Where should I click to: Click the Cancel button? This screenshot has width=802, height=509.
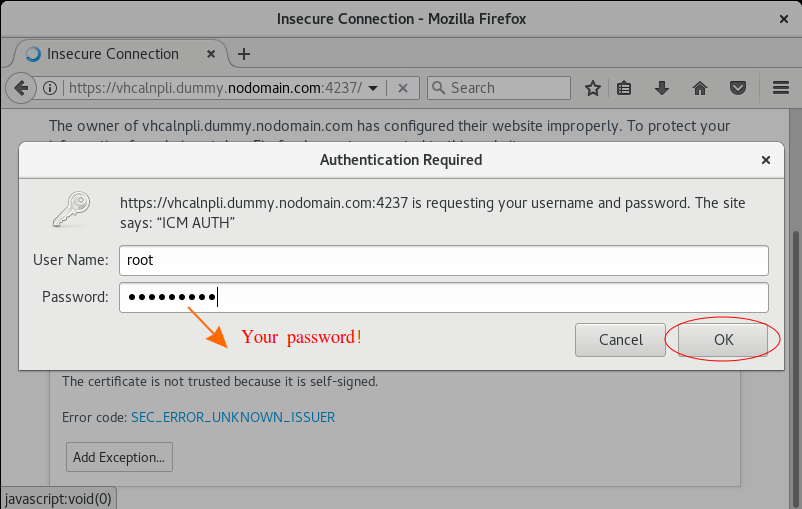(x=620, y=340)
